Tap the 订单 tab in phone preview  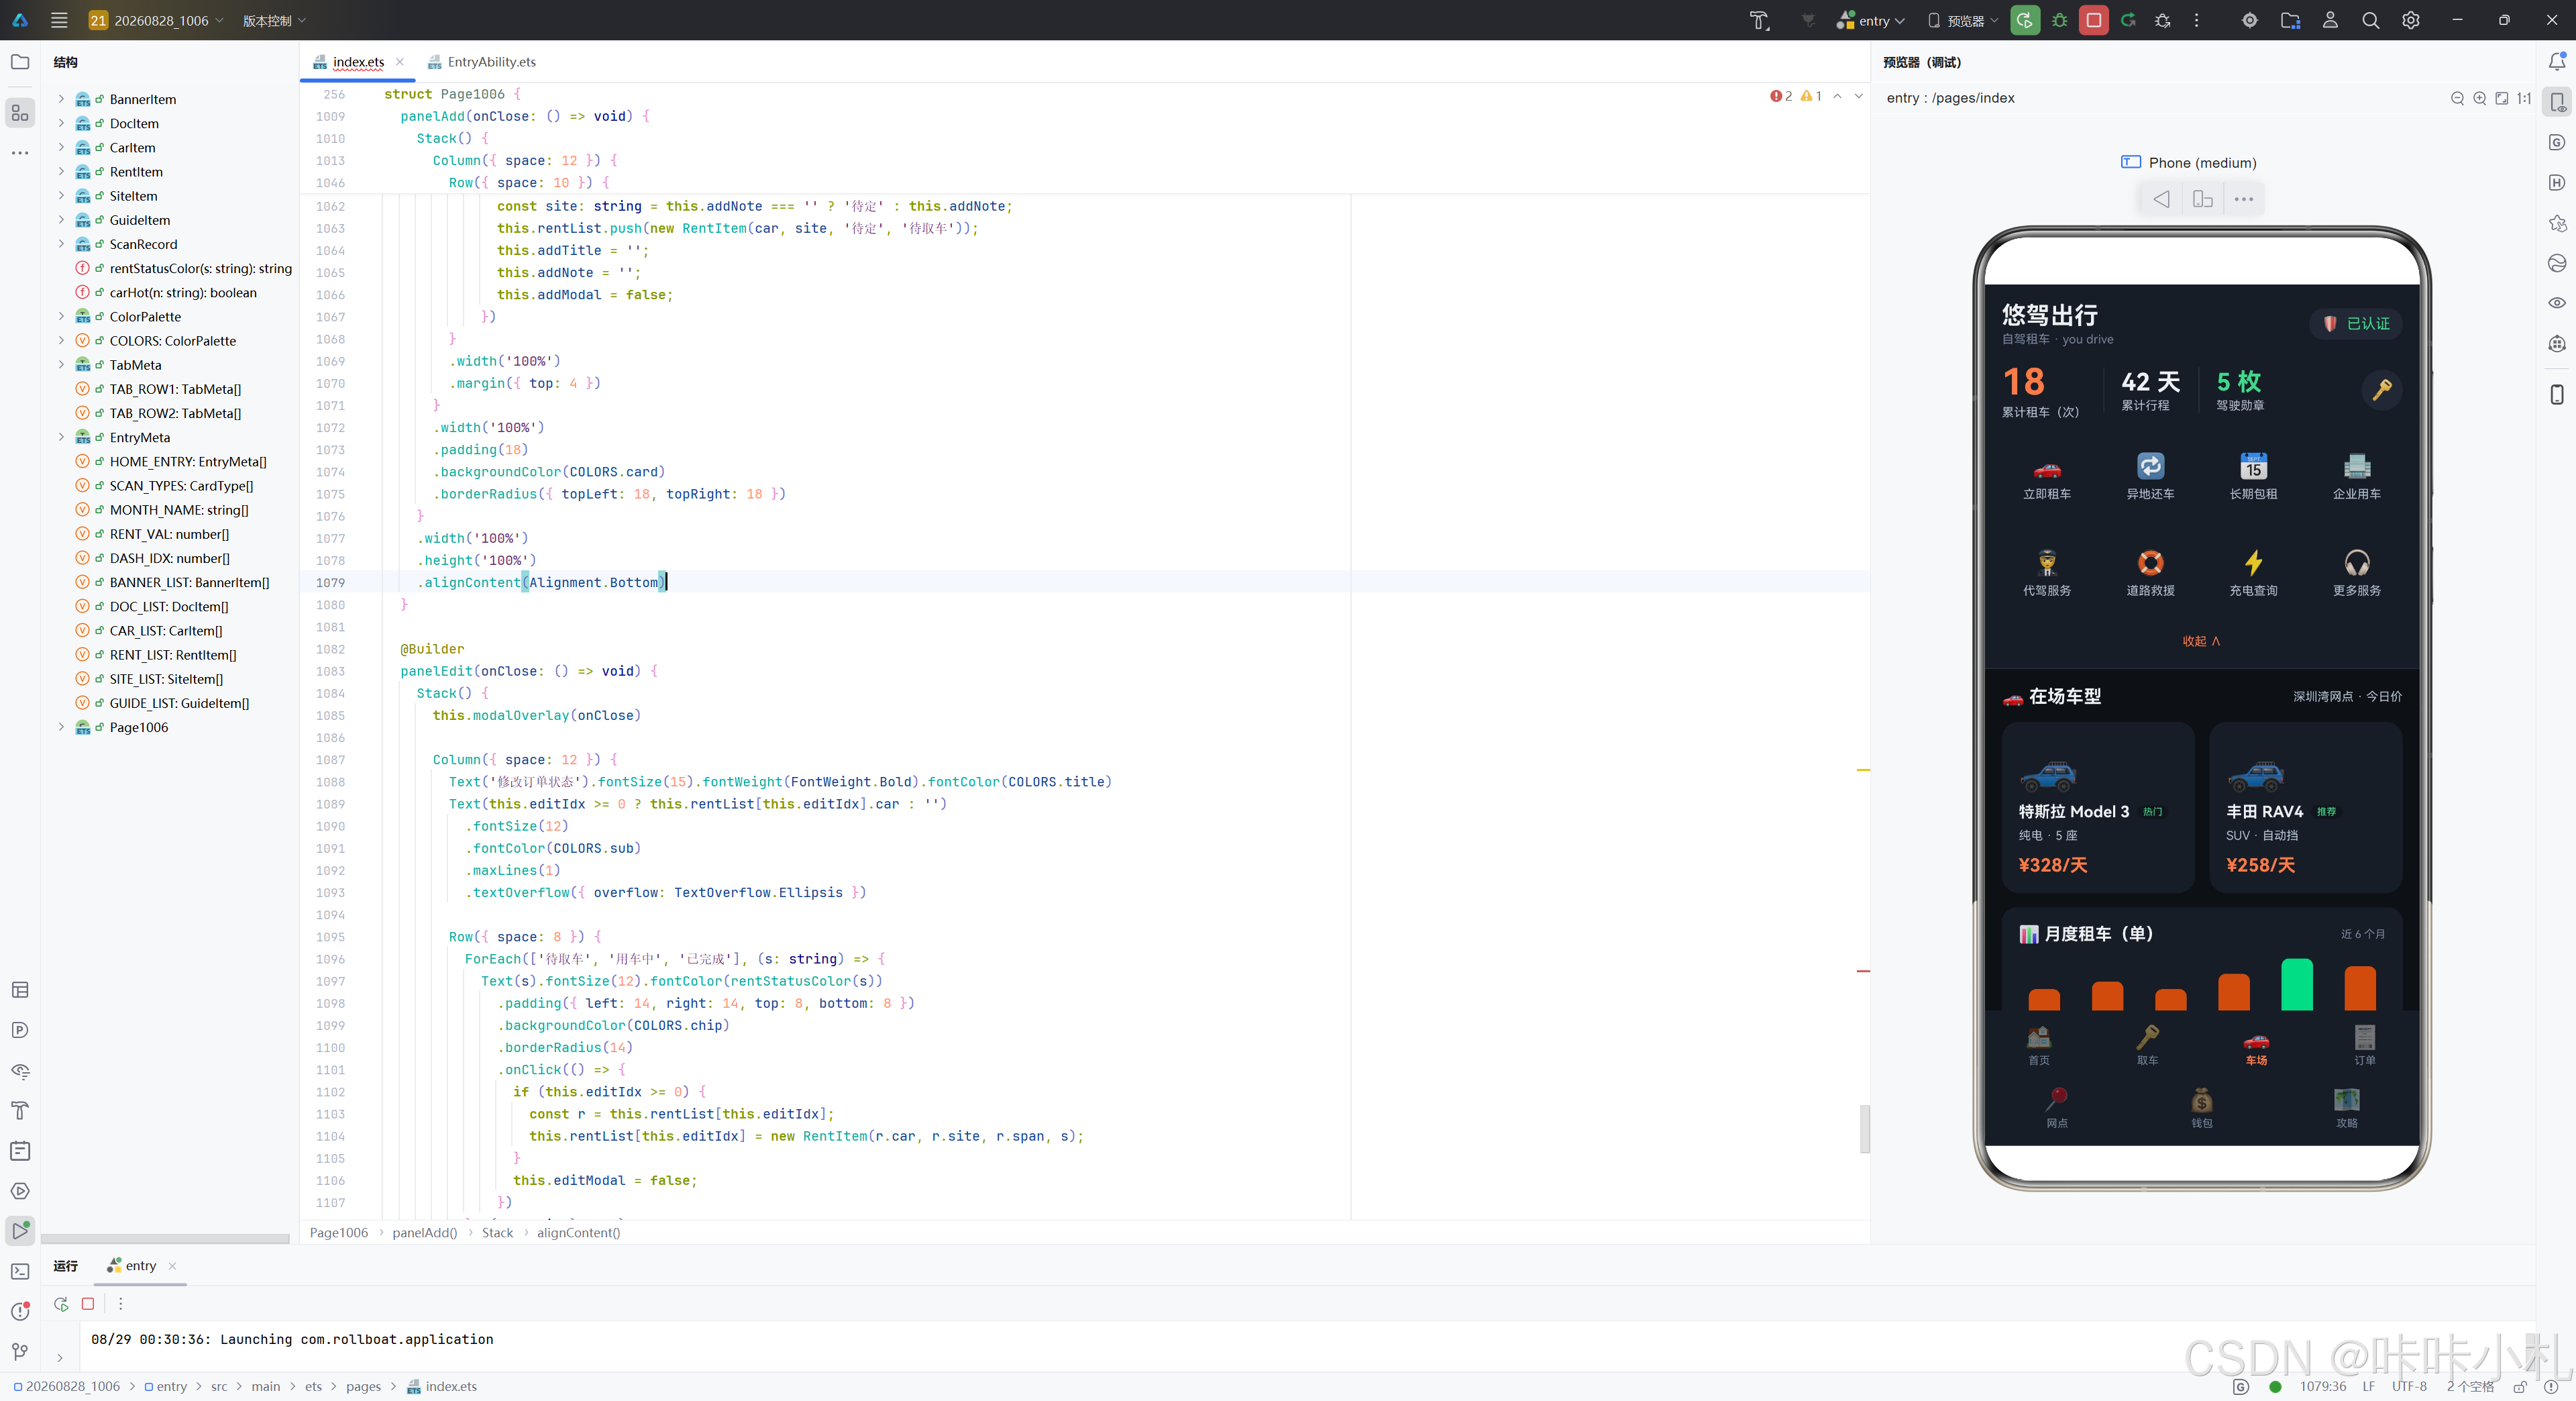click(x=2364, y=1045)
